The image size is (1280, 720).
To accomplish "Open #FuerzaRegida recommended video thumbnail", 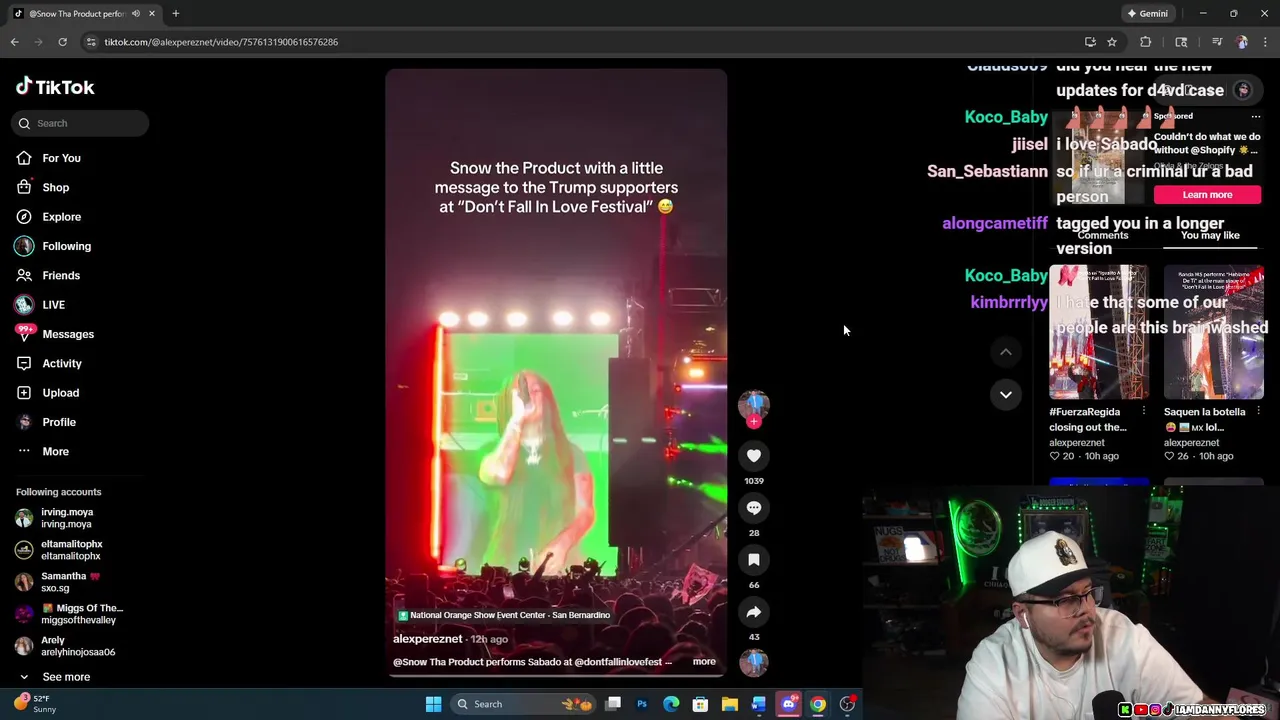I will point(1099,332).
